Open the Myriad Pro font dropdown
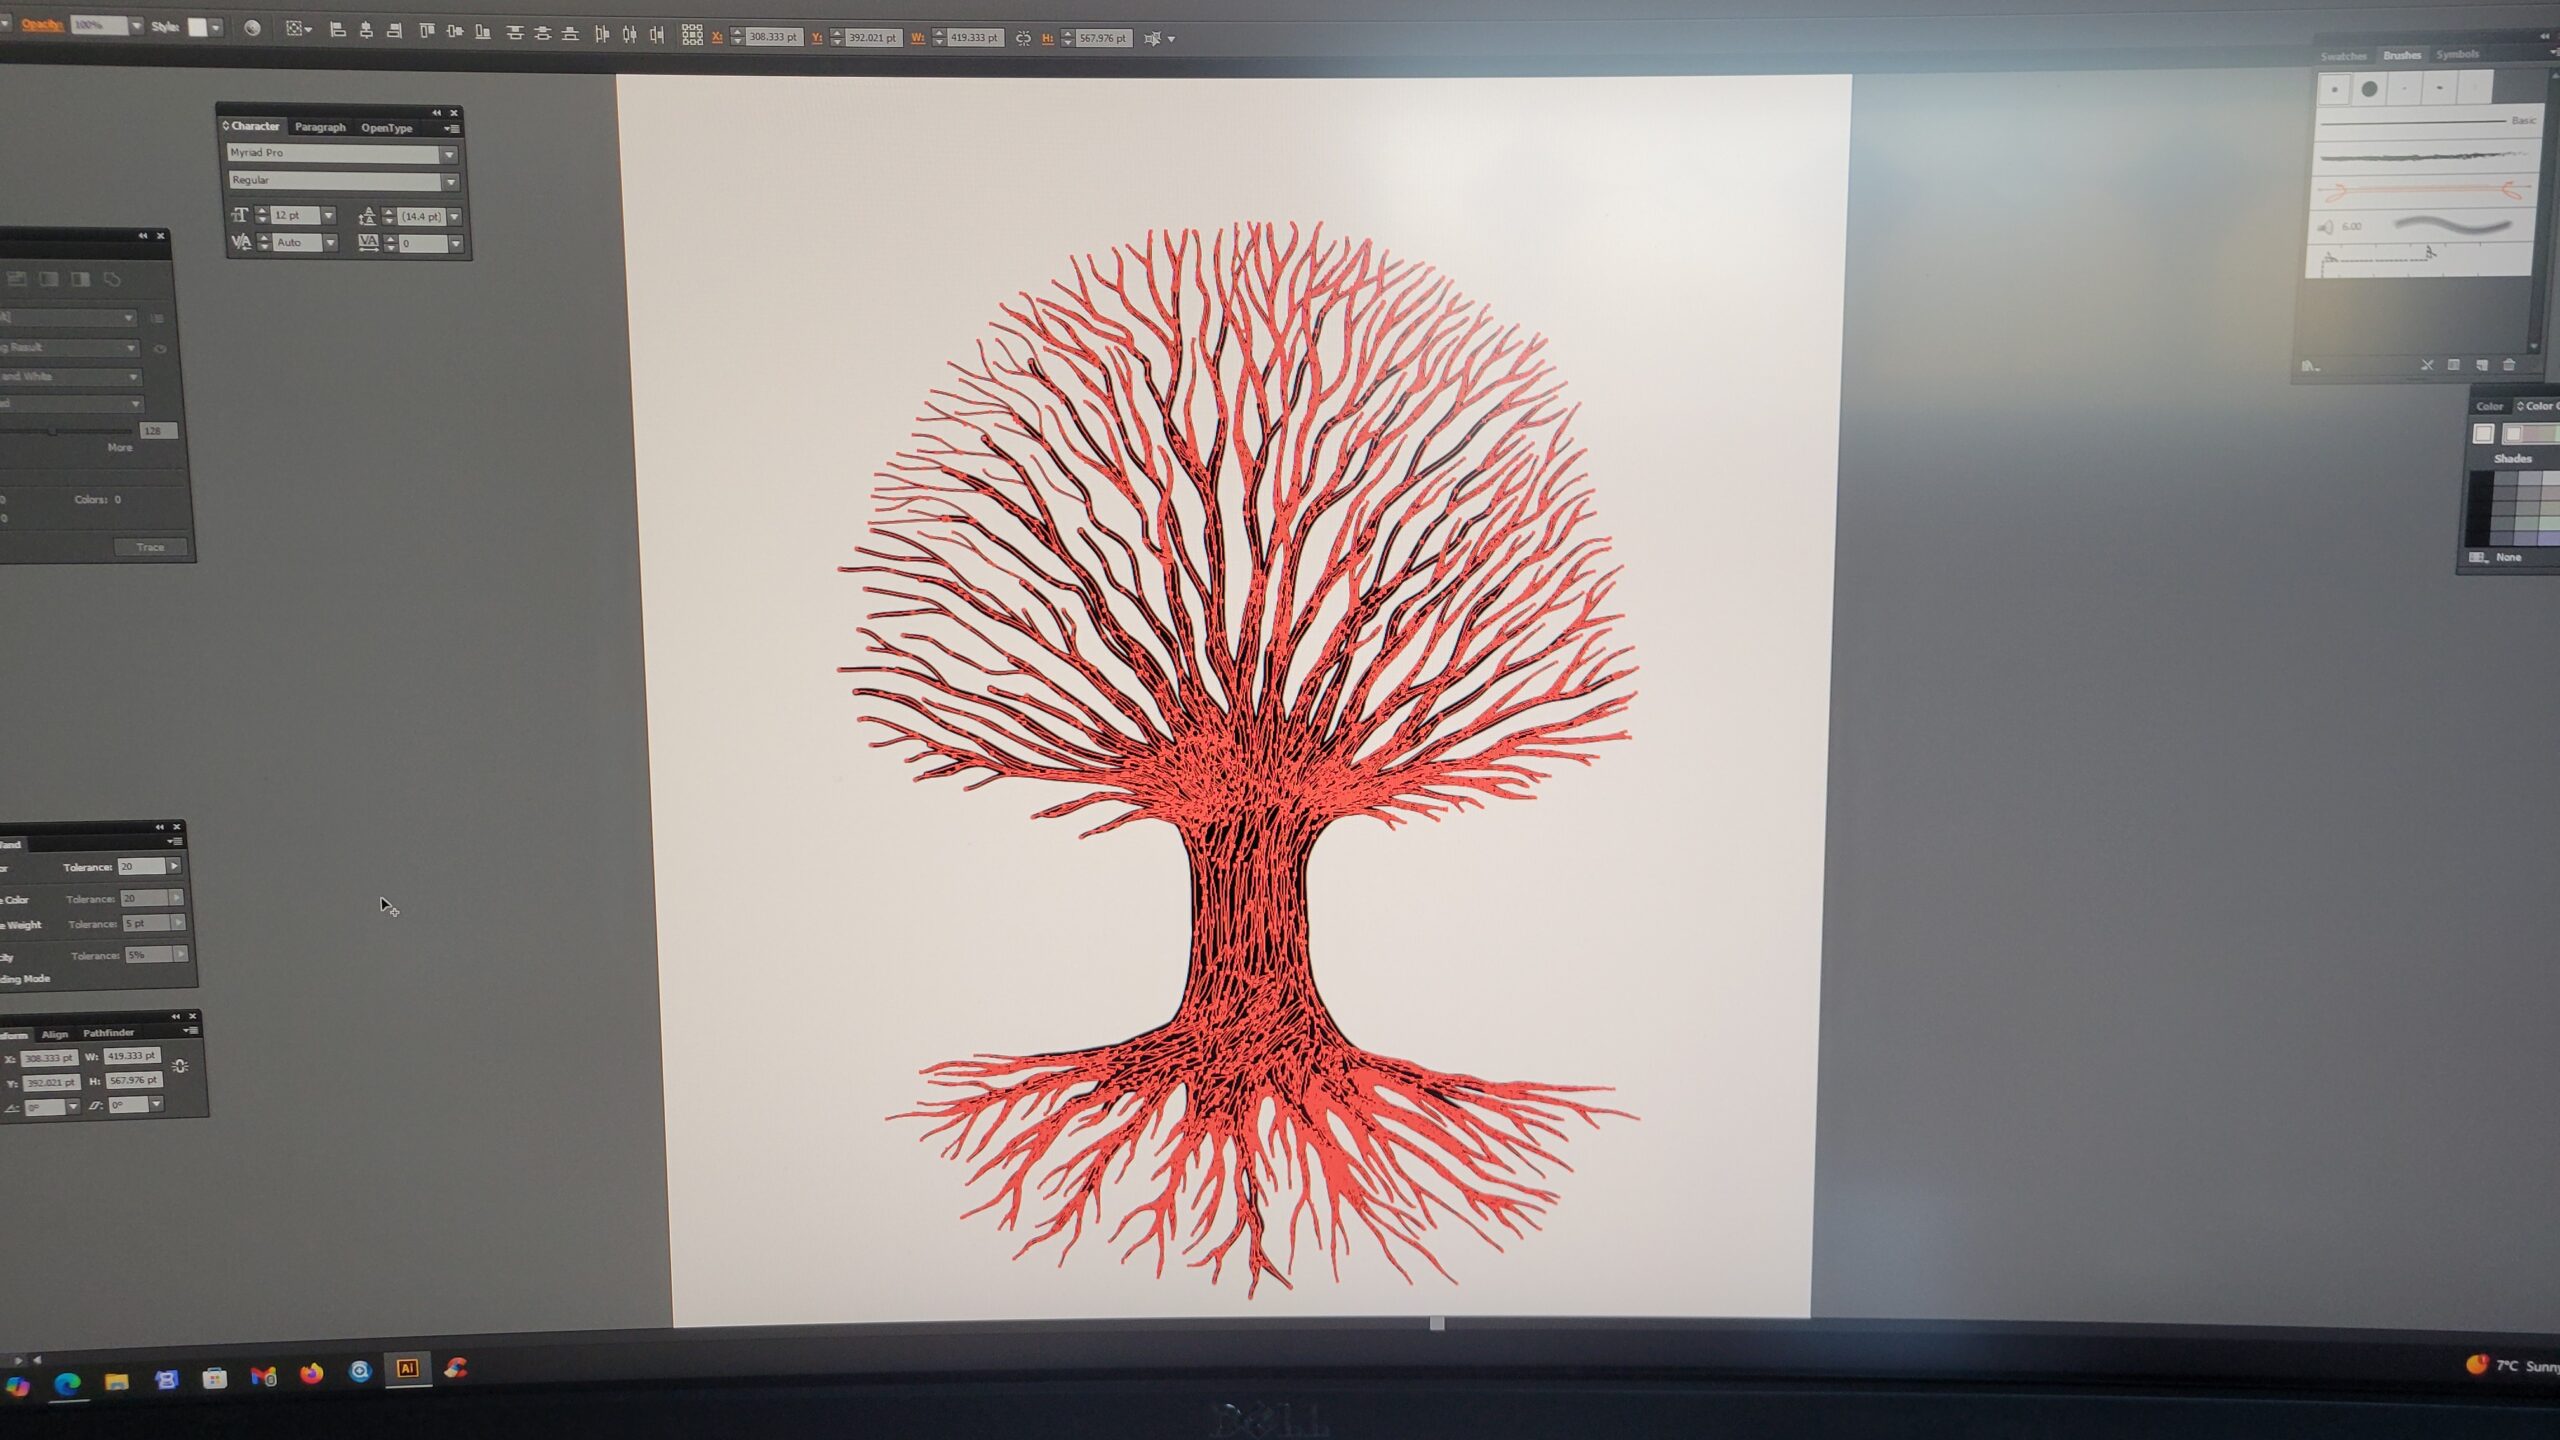This screenshot has width=2560, height=1440. 449,154
